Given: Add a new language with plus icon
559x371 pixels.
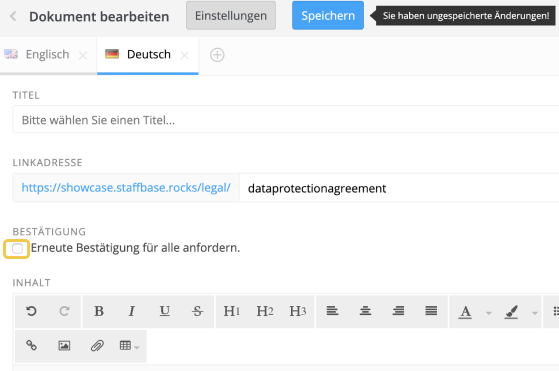Looking at the screenshot, I should pos(217,55).
